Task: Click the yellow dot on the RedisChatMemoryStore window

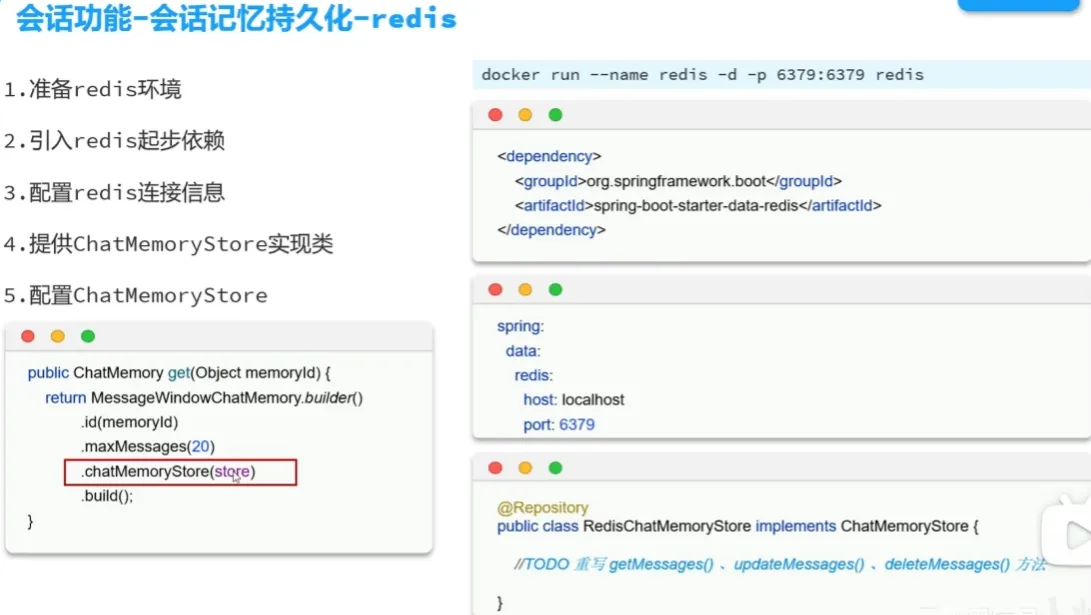Action: (x=525, y=468)
